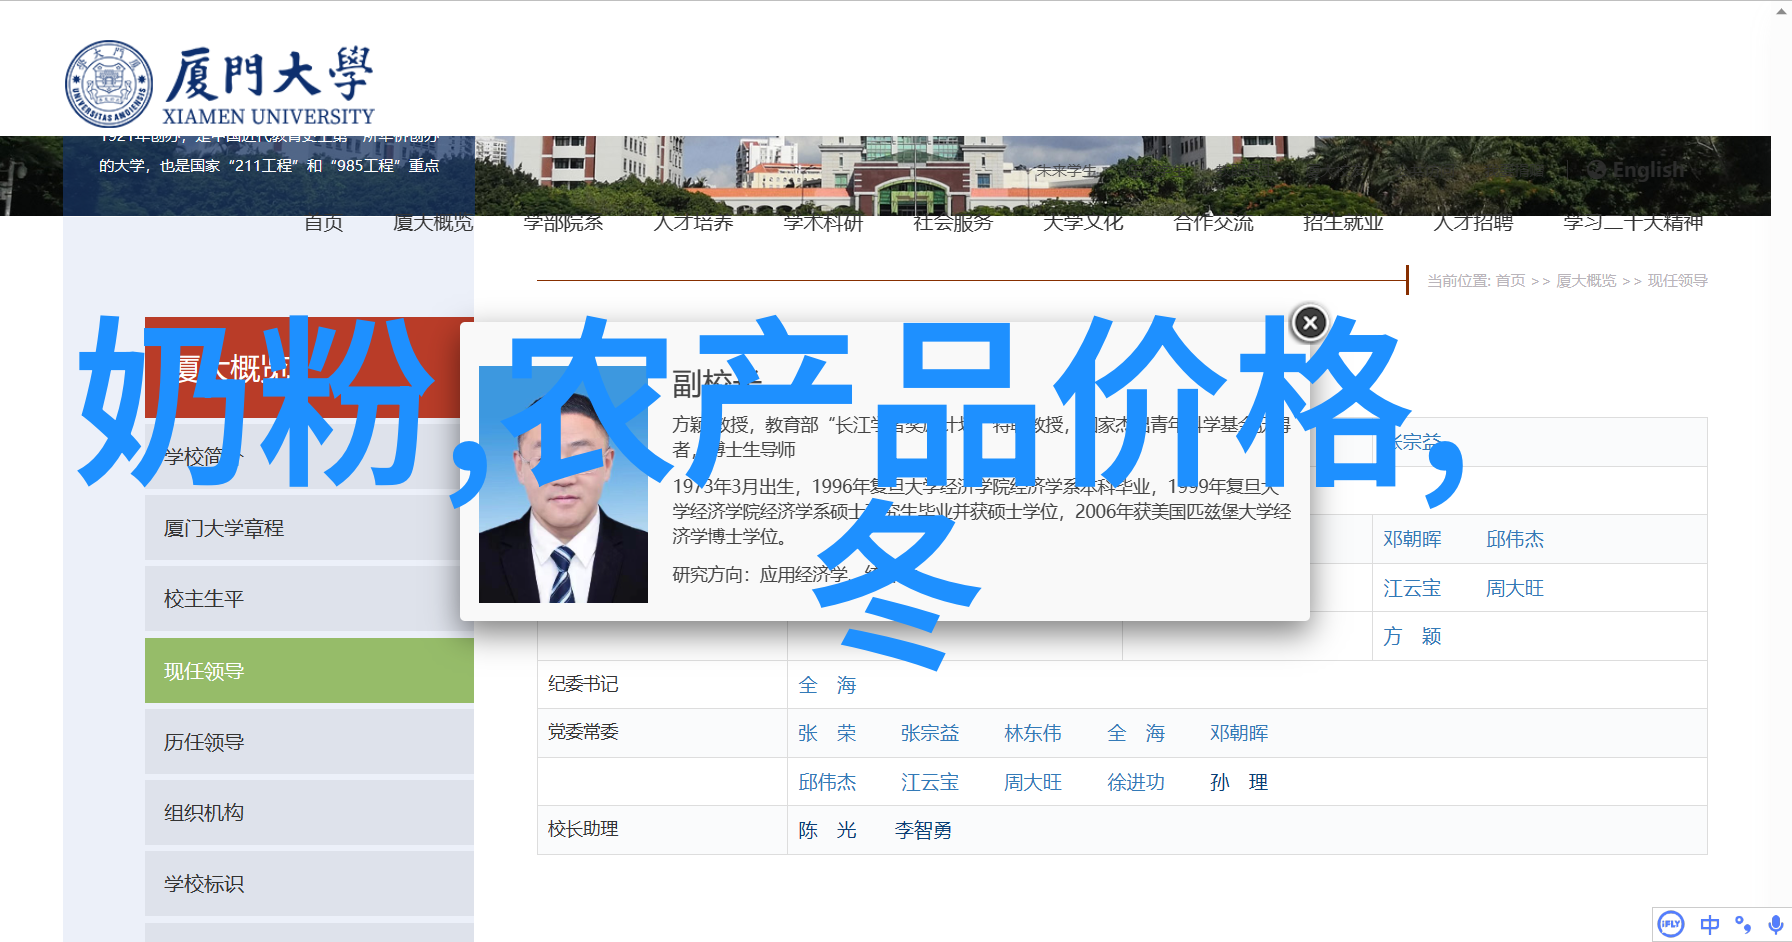Open the 人才招聘 navigation menu item
1792x942 pixels.
click(1473, 223)
